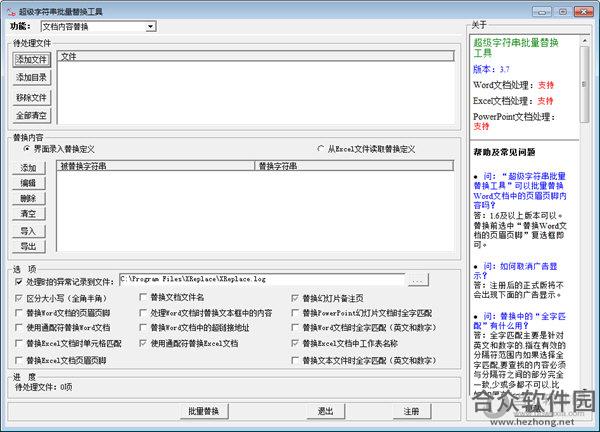Click the 帮助及常见问题 heading
This screenshot has width=600, height=432.
pyautogui.click(x=504, y=152)
